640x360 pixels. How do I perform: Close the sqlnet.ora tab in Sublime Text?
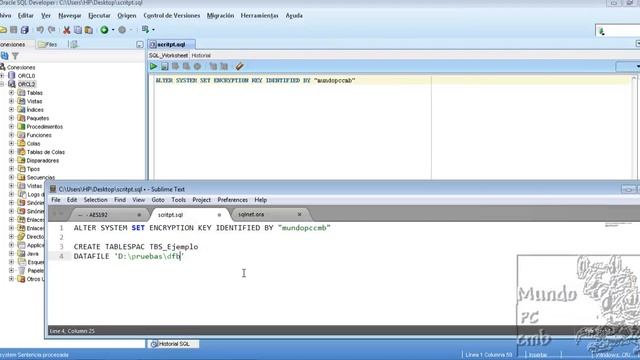point(300,215)
